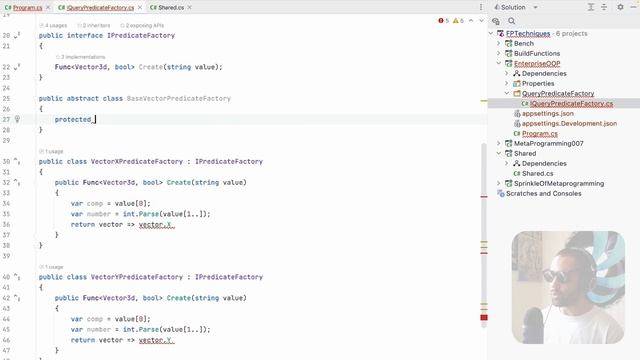Expand the Bench project

click(499, 43)
